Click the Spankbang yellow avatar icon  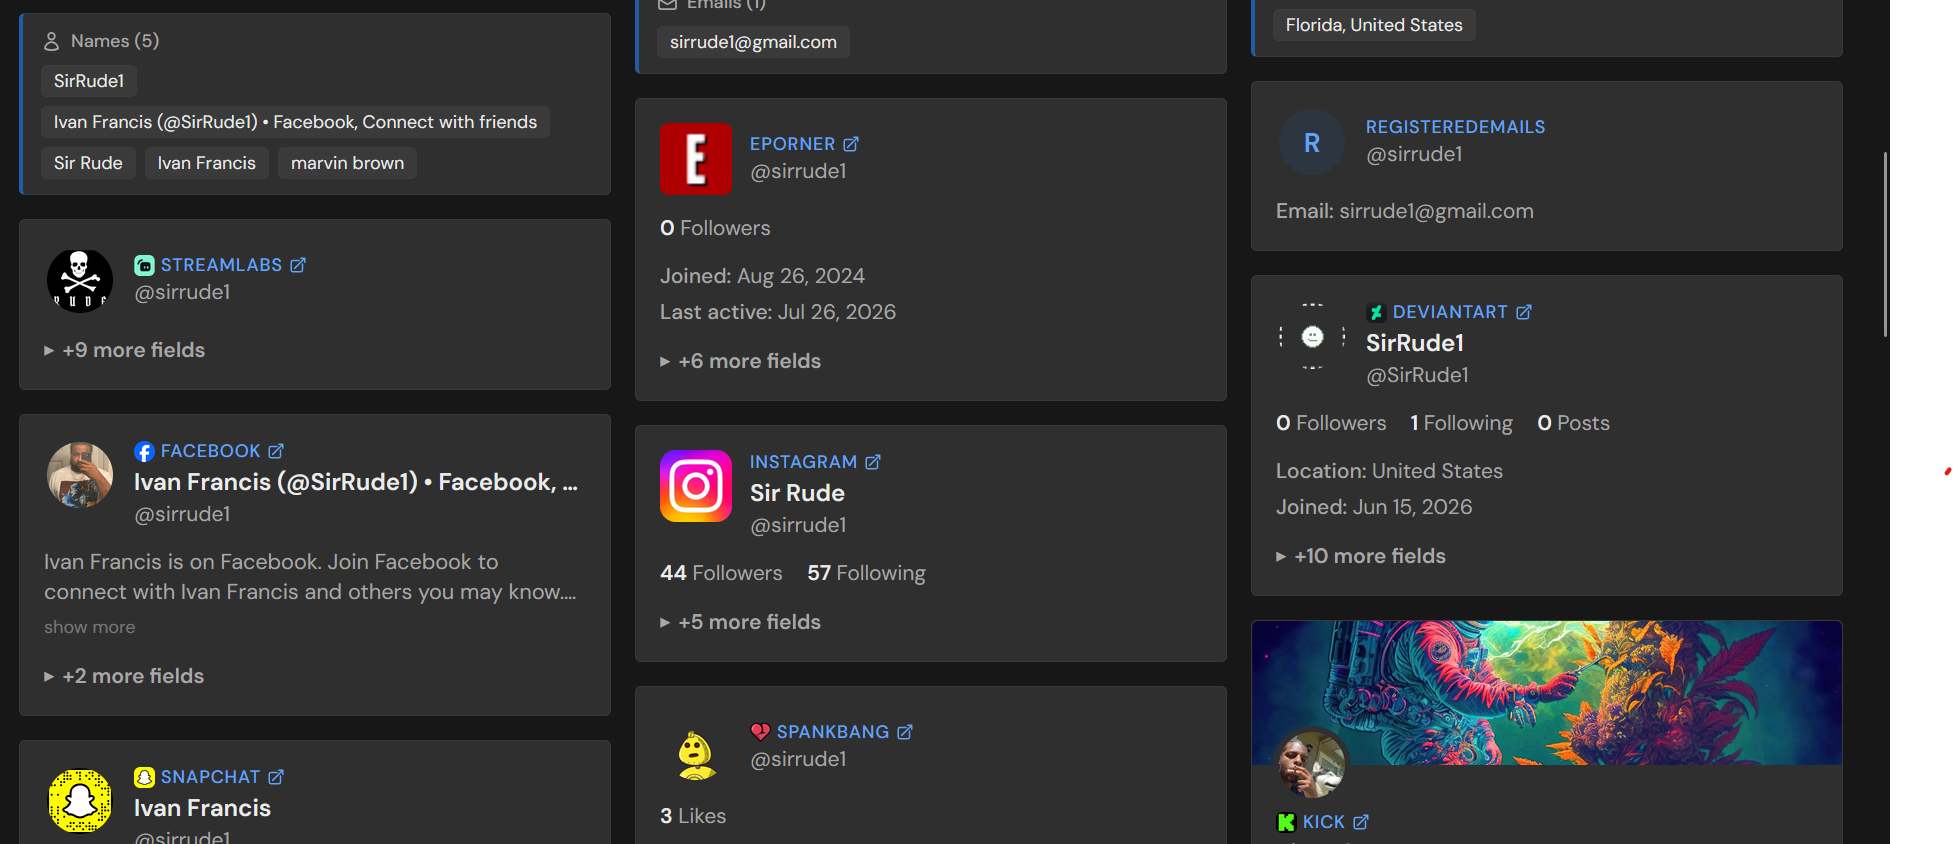click(x=696, y=755)
